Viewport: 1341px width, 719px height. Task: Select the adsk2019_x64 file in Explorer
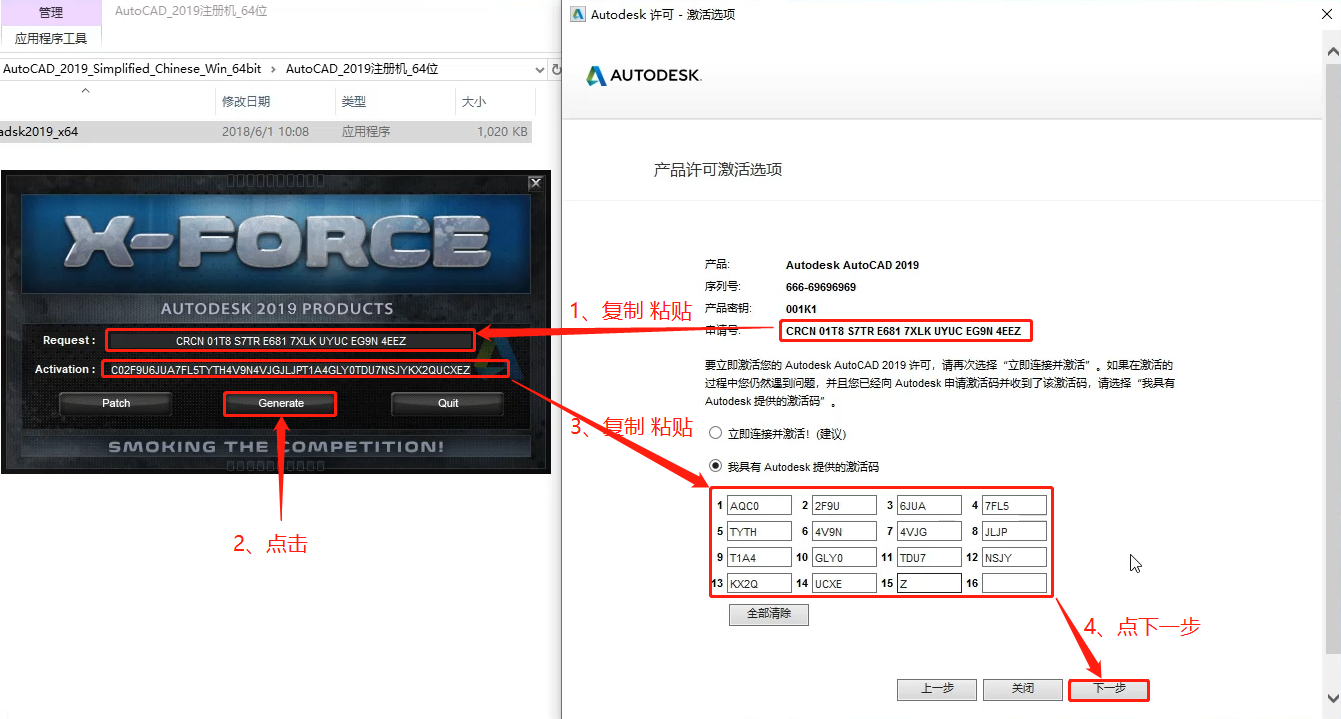pos(39,131)
